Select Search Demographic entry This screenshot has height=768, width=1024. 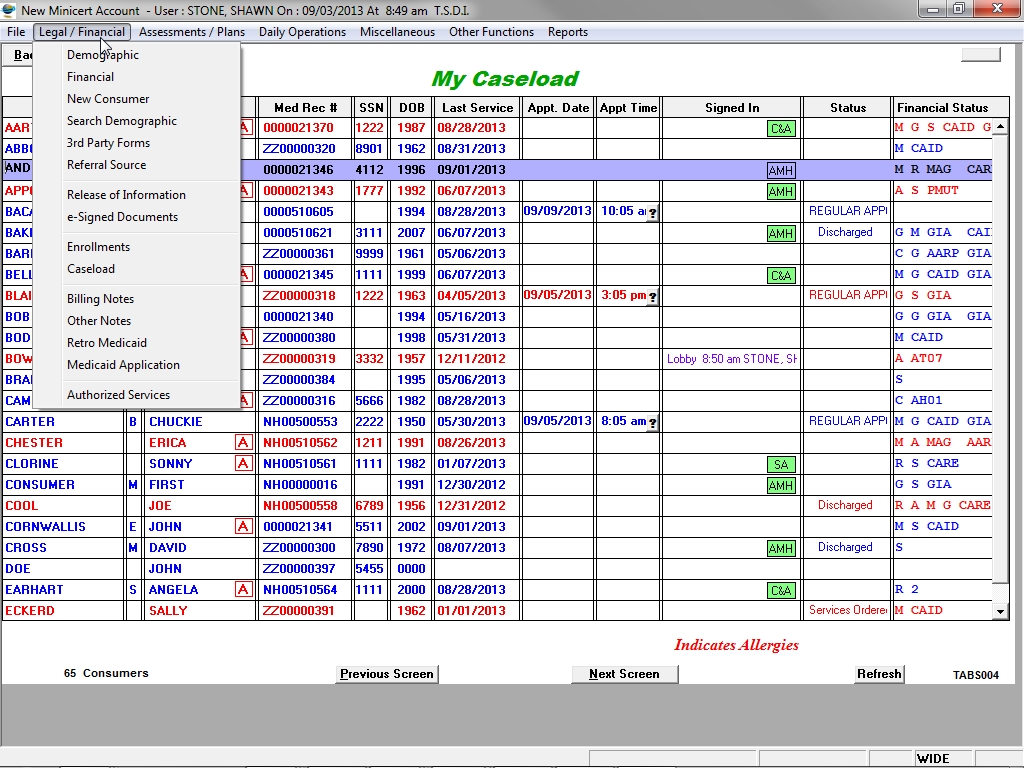click(x=121, y=121)
